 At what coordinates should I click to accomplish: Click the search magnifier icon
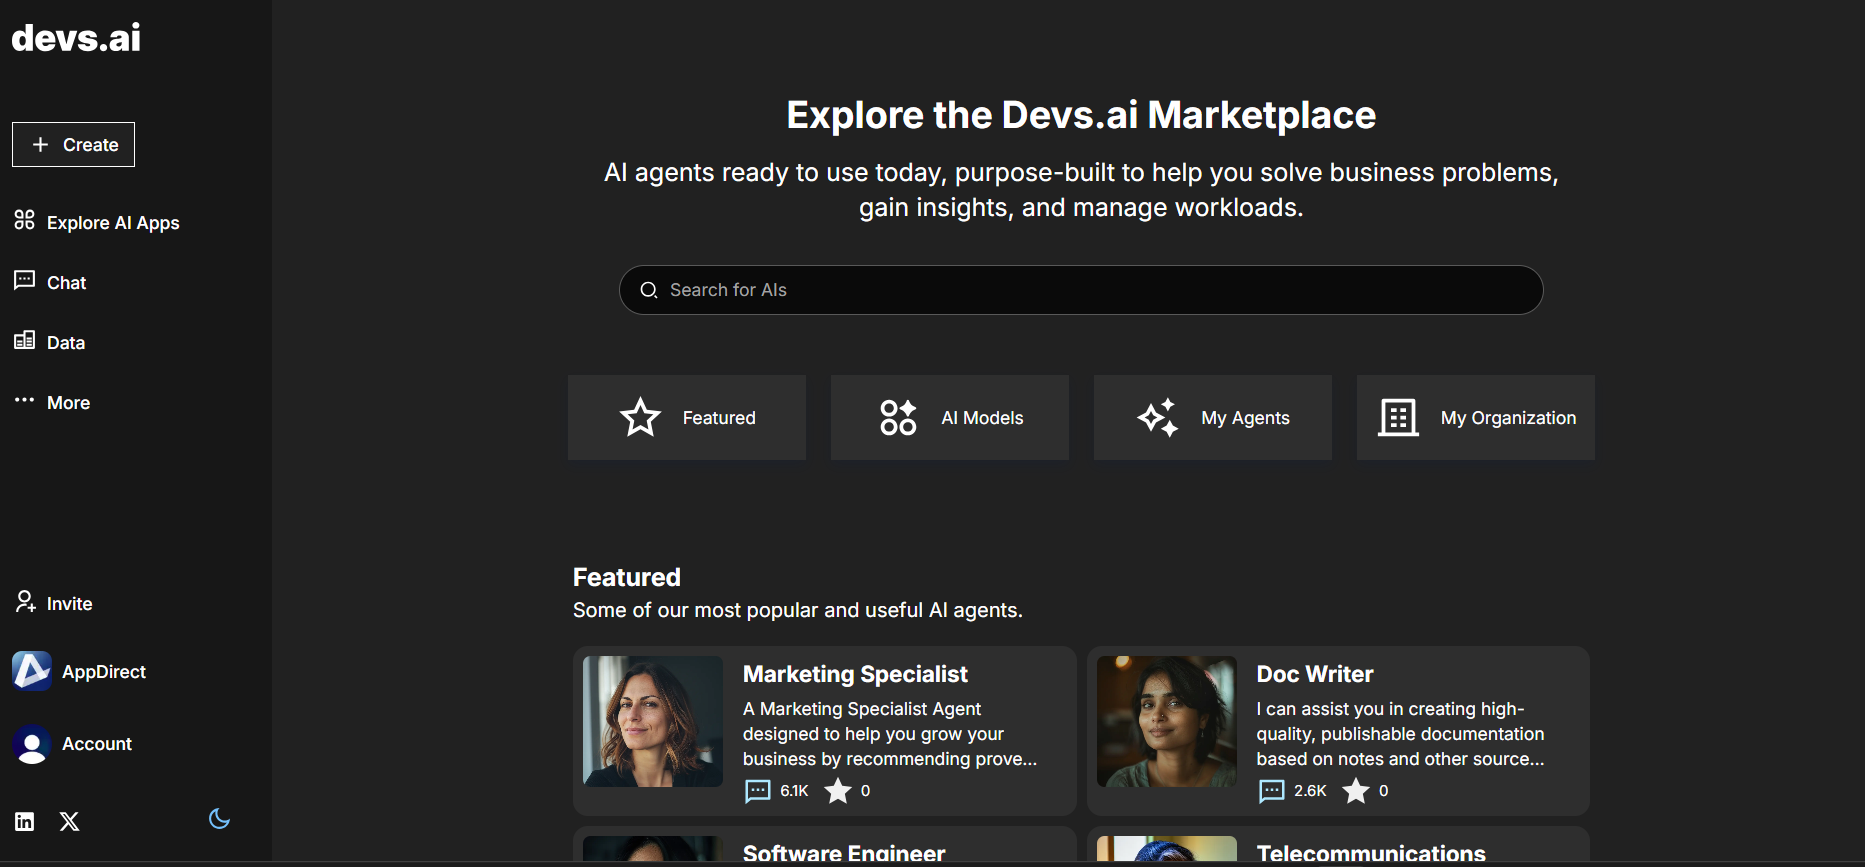[x=649, y=290]
